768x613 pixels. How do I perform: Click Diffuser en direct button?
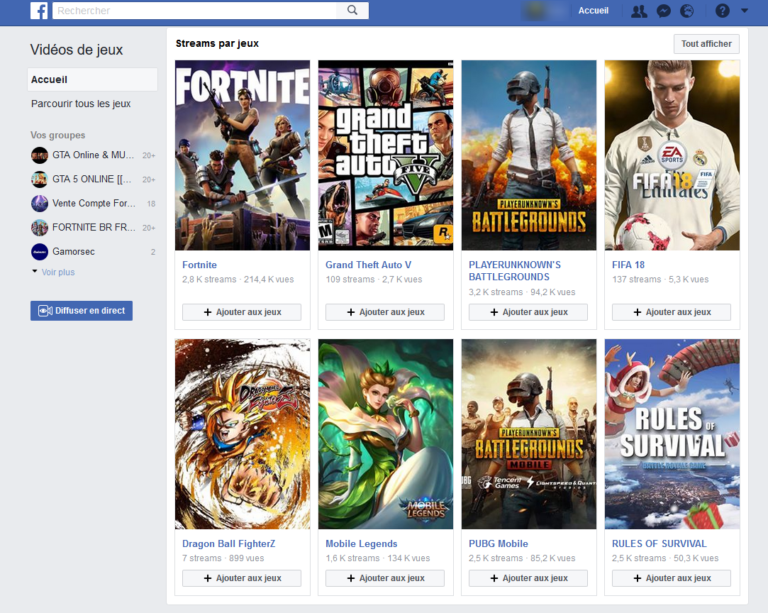81,311
